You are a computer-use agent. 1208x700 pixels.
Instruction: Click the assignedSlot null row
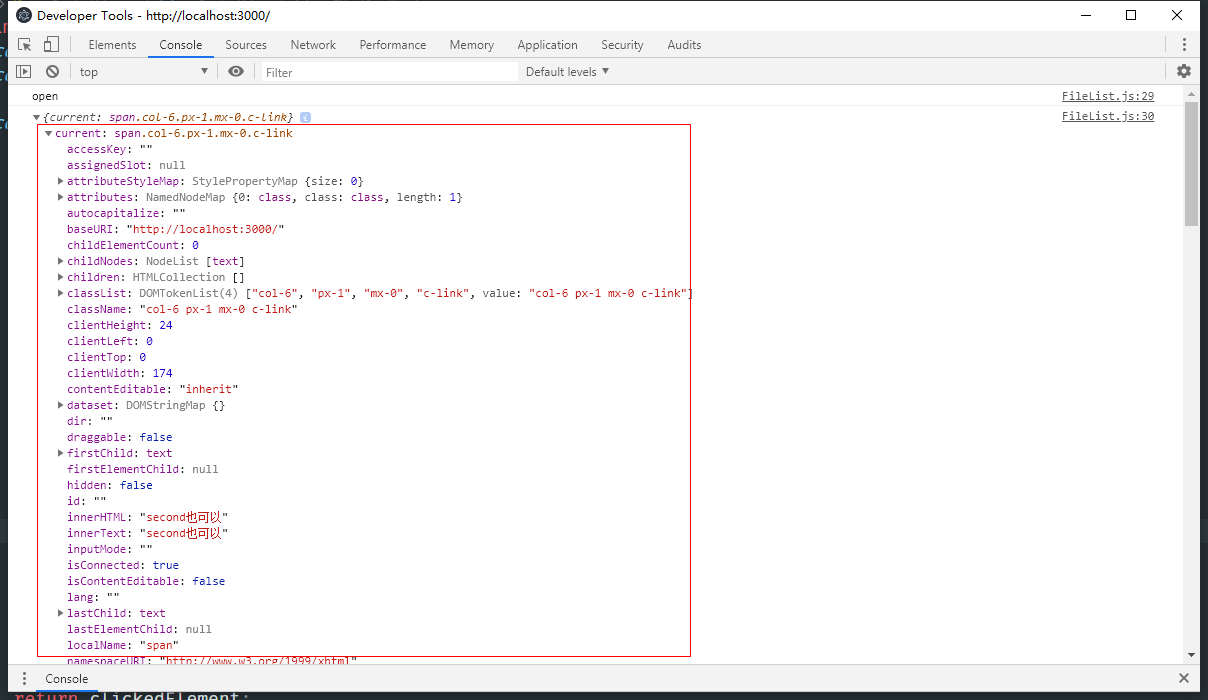point(126,165)
